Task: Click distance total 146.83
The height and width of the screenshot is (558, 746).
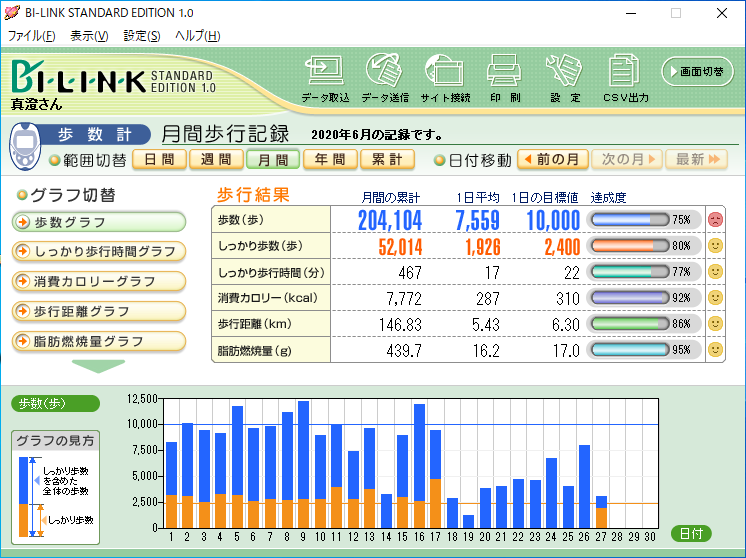Action: pyautogui.click(x=400, y=324)
